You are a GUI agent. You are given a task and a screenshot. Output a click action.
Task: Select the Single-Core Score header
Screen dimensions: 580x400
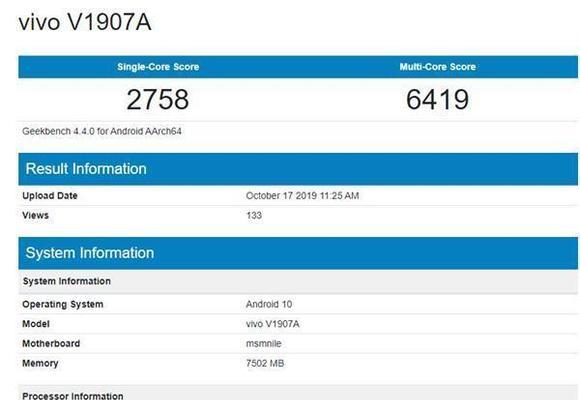point(158,67)
